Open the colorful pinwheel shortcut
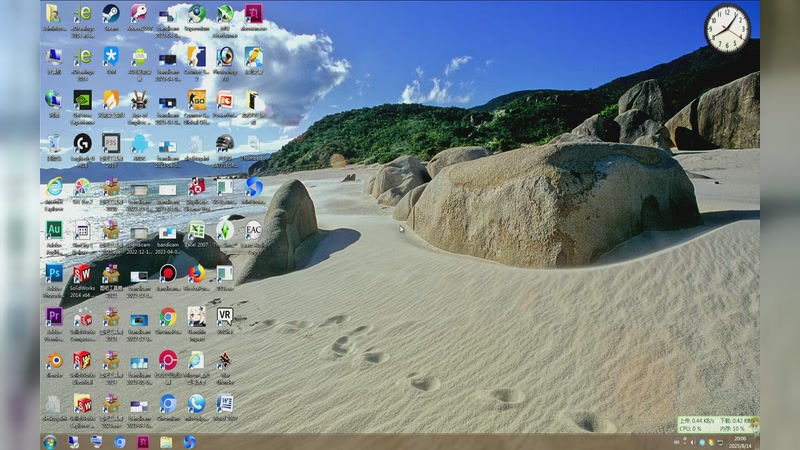800x450 pixels. pyautogui.click(x=82, y=187)
